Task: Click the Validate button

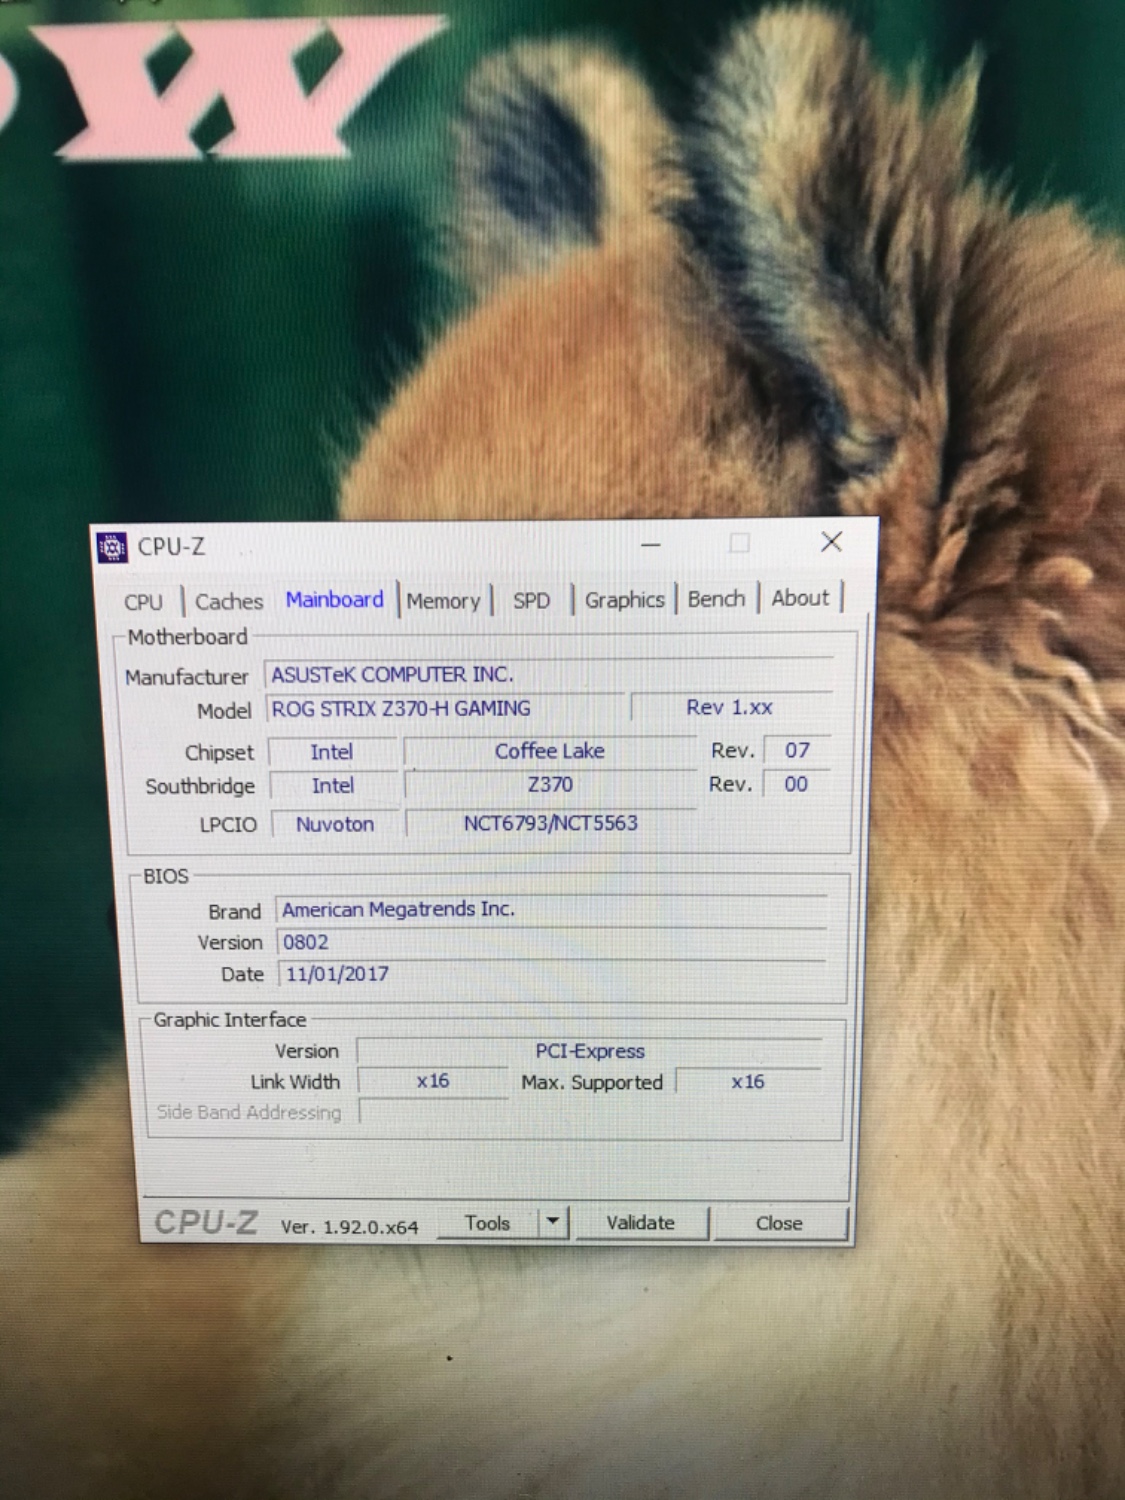Action: coord(640,1223)
